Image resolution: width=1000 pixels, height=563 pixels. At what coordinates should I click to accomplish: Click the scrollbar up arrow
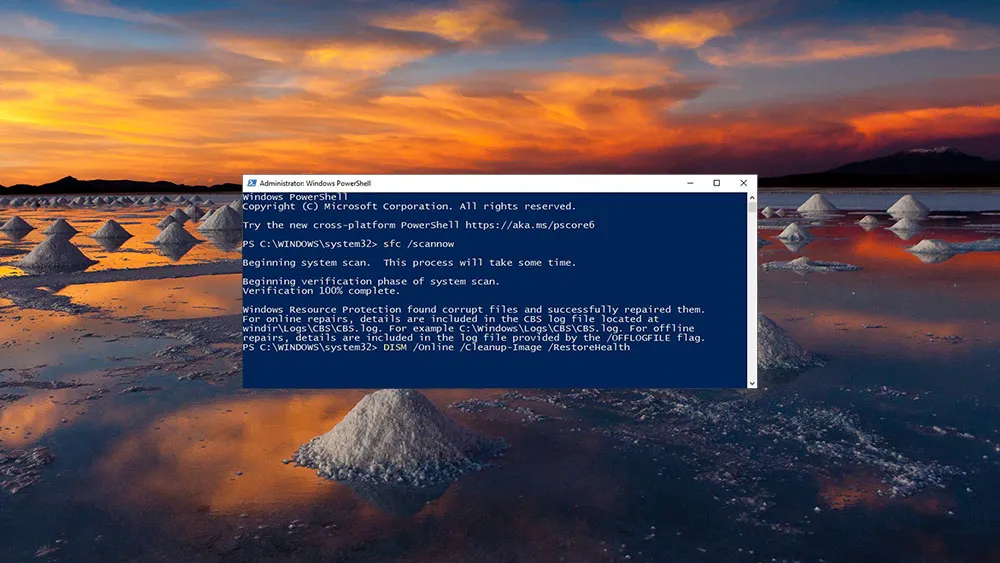[x=751, y=198]
